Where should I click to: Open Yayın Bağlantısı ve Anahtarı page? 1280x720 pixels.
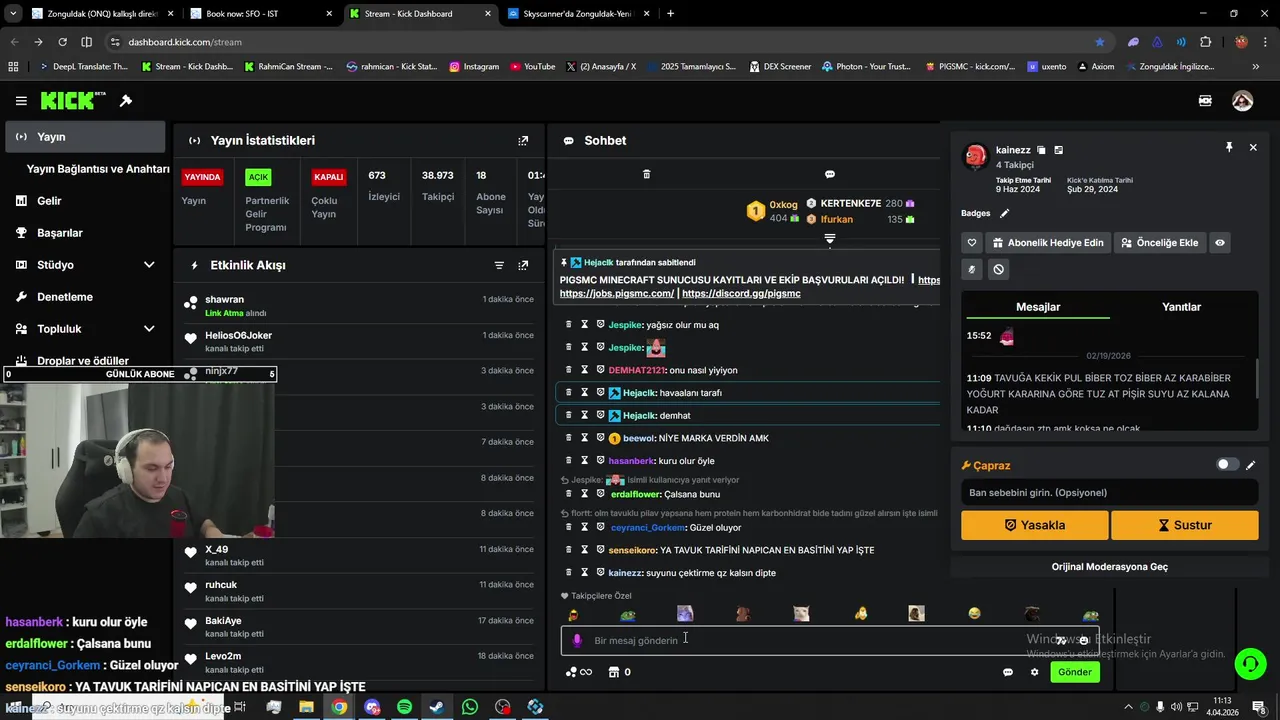98,169
